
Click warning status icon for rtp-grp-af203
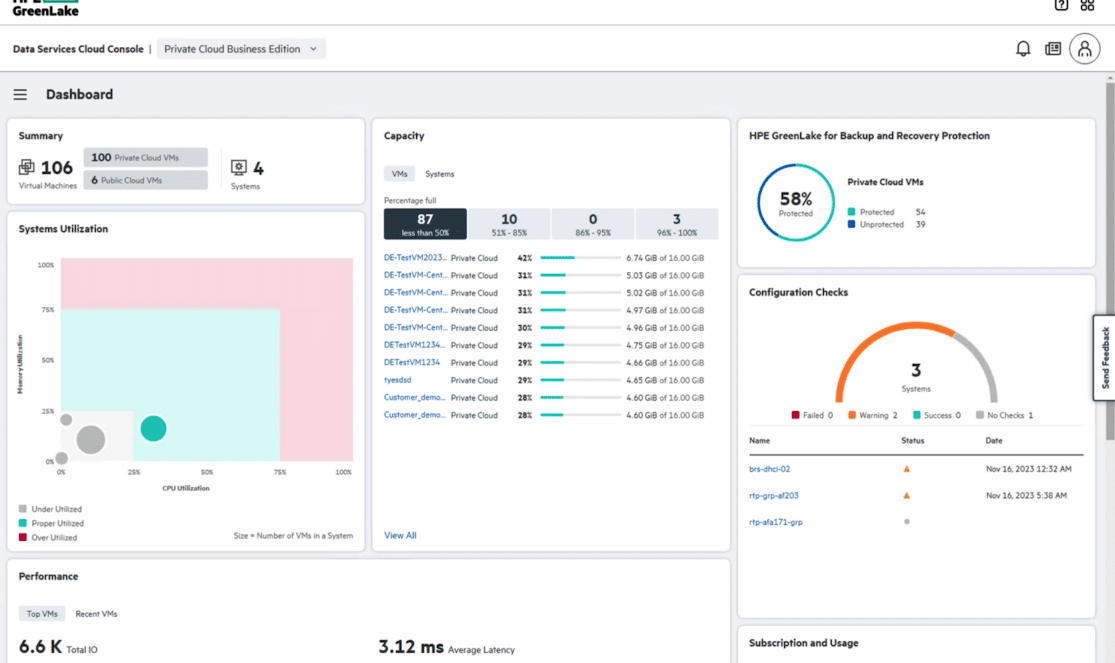coord(906,495)
